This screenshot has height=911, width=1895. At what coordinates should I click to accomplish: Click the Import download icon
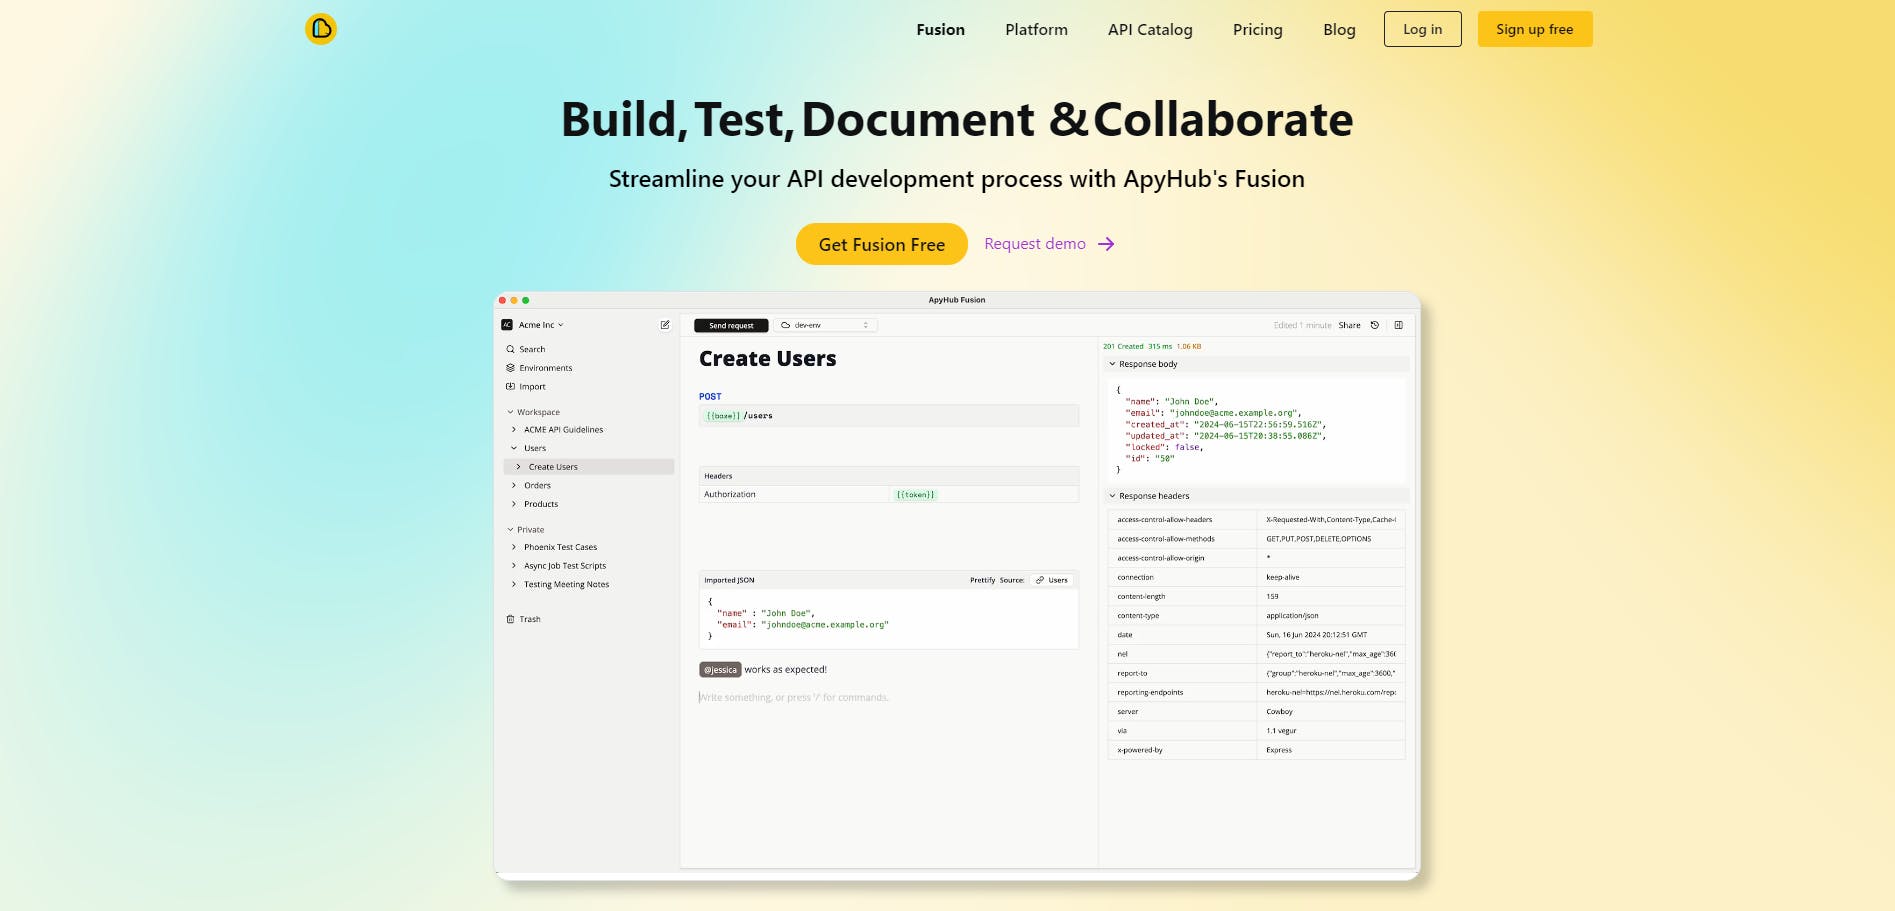tap(510, 386)
